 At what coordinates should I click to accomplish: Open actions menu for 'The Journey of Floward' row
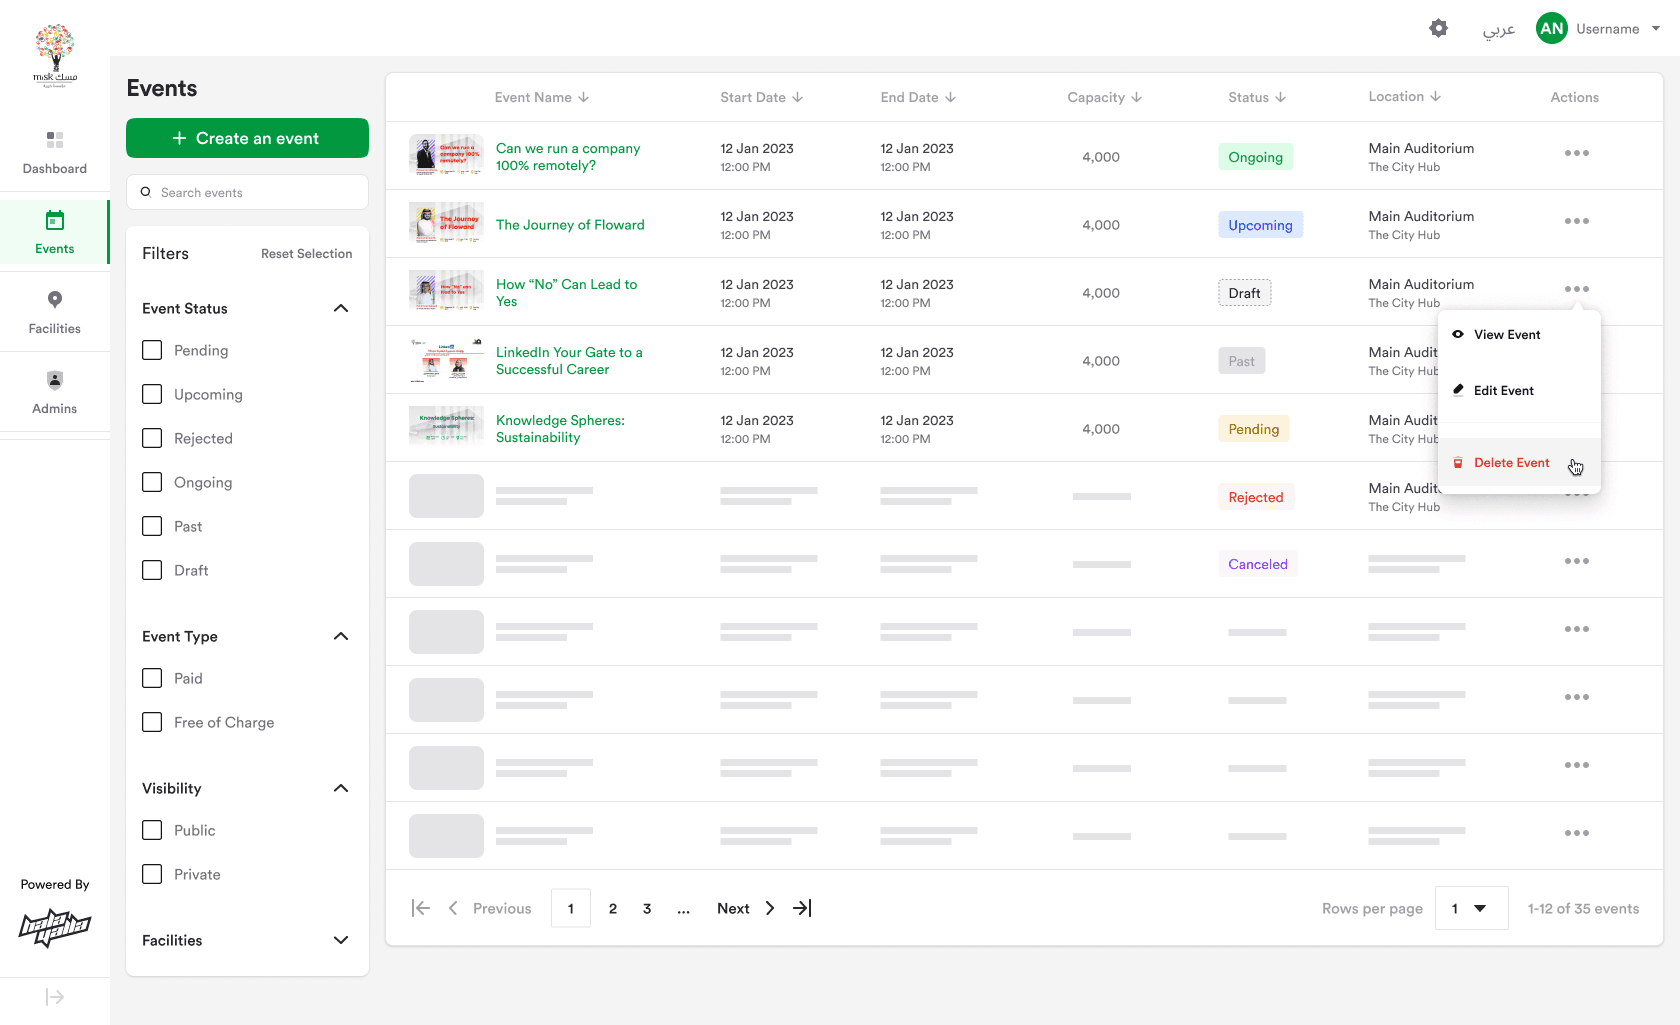1577,221
